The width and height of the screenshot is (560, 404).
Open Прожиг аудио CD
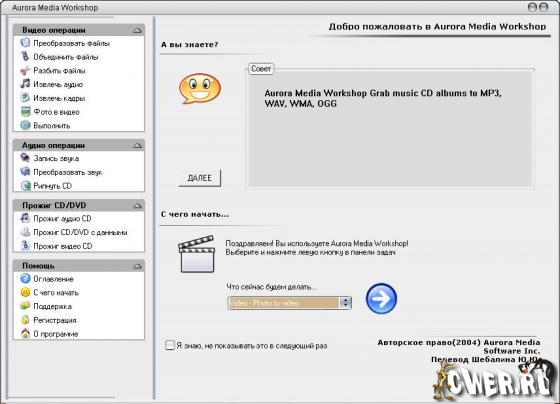click(62, 218)
